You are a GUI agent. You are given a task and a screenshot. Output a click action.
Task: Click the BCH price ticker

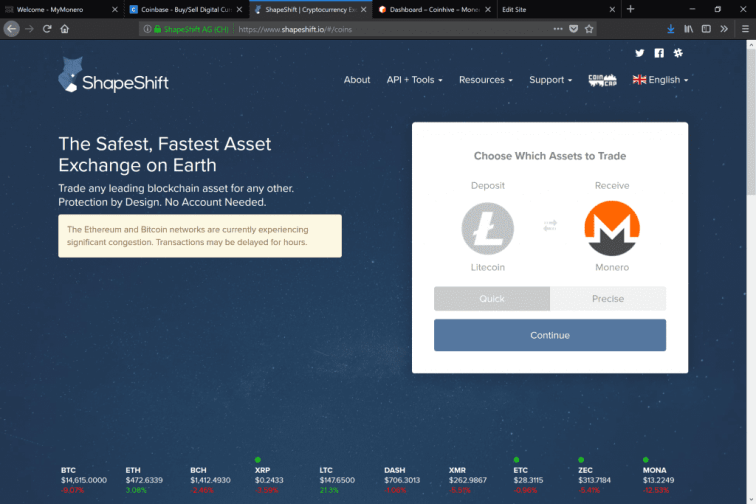[x=210, y=480]
